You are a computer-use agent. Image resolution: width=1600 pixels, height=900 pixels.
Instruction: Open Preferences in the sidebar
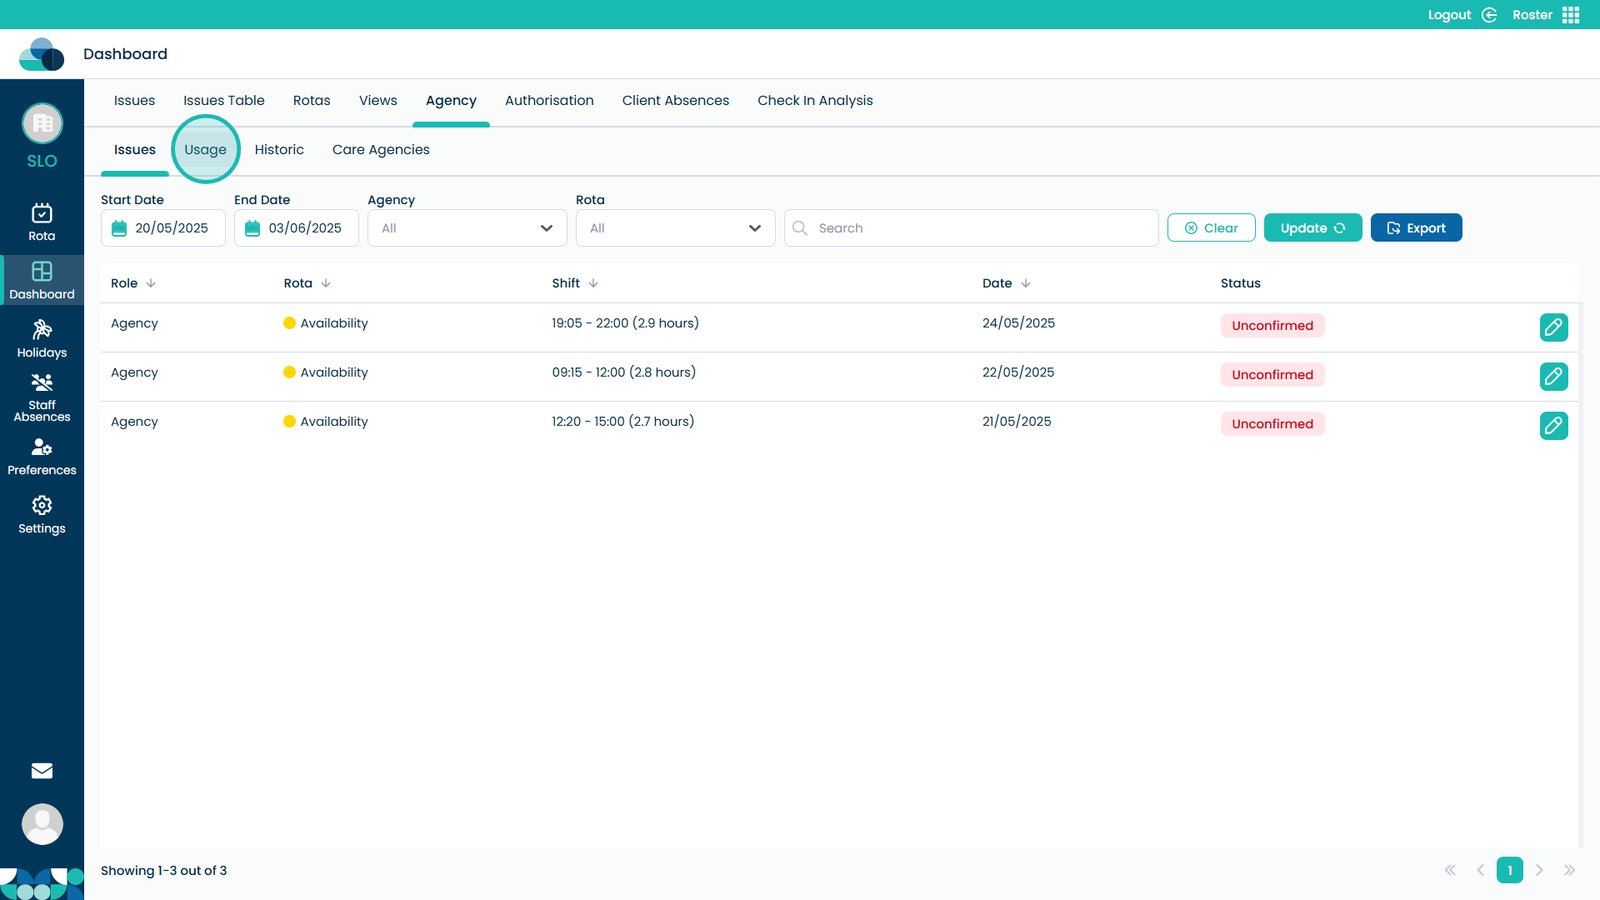point(42,456)
